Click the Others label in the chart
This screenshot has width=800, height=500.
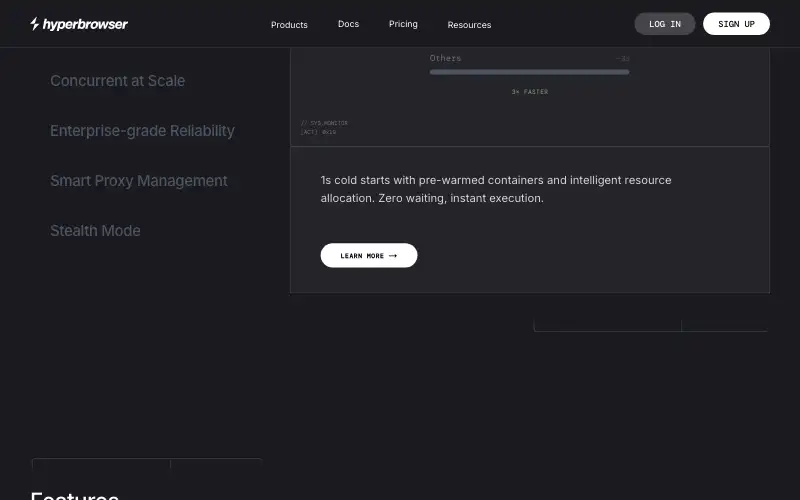[x=445, y=58]
